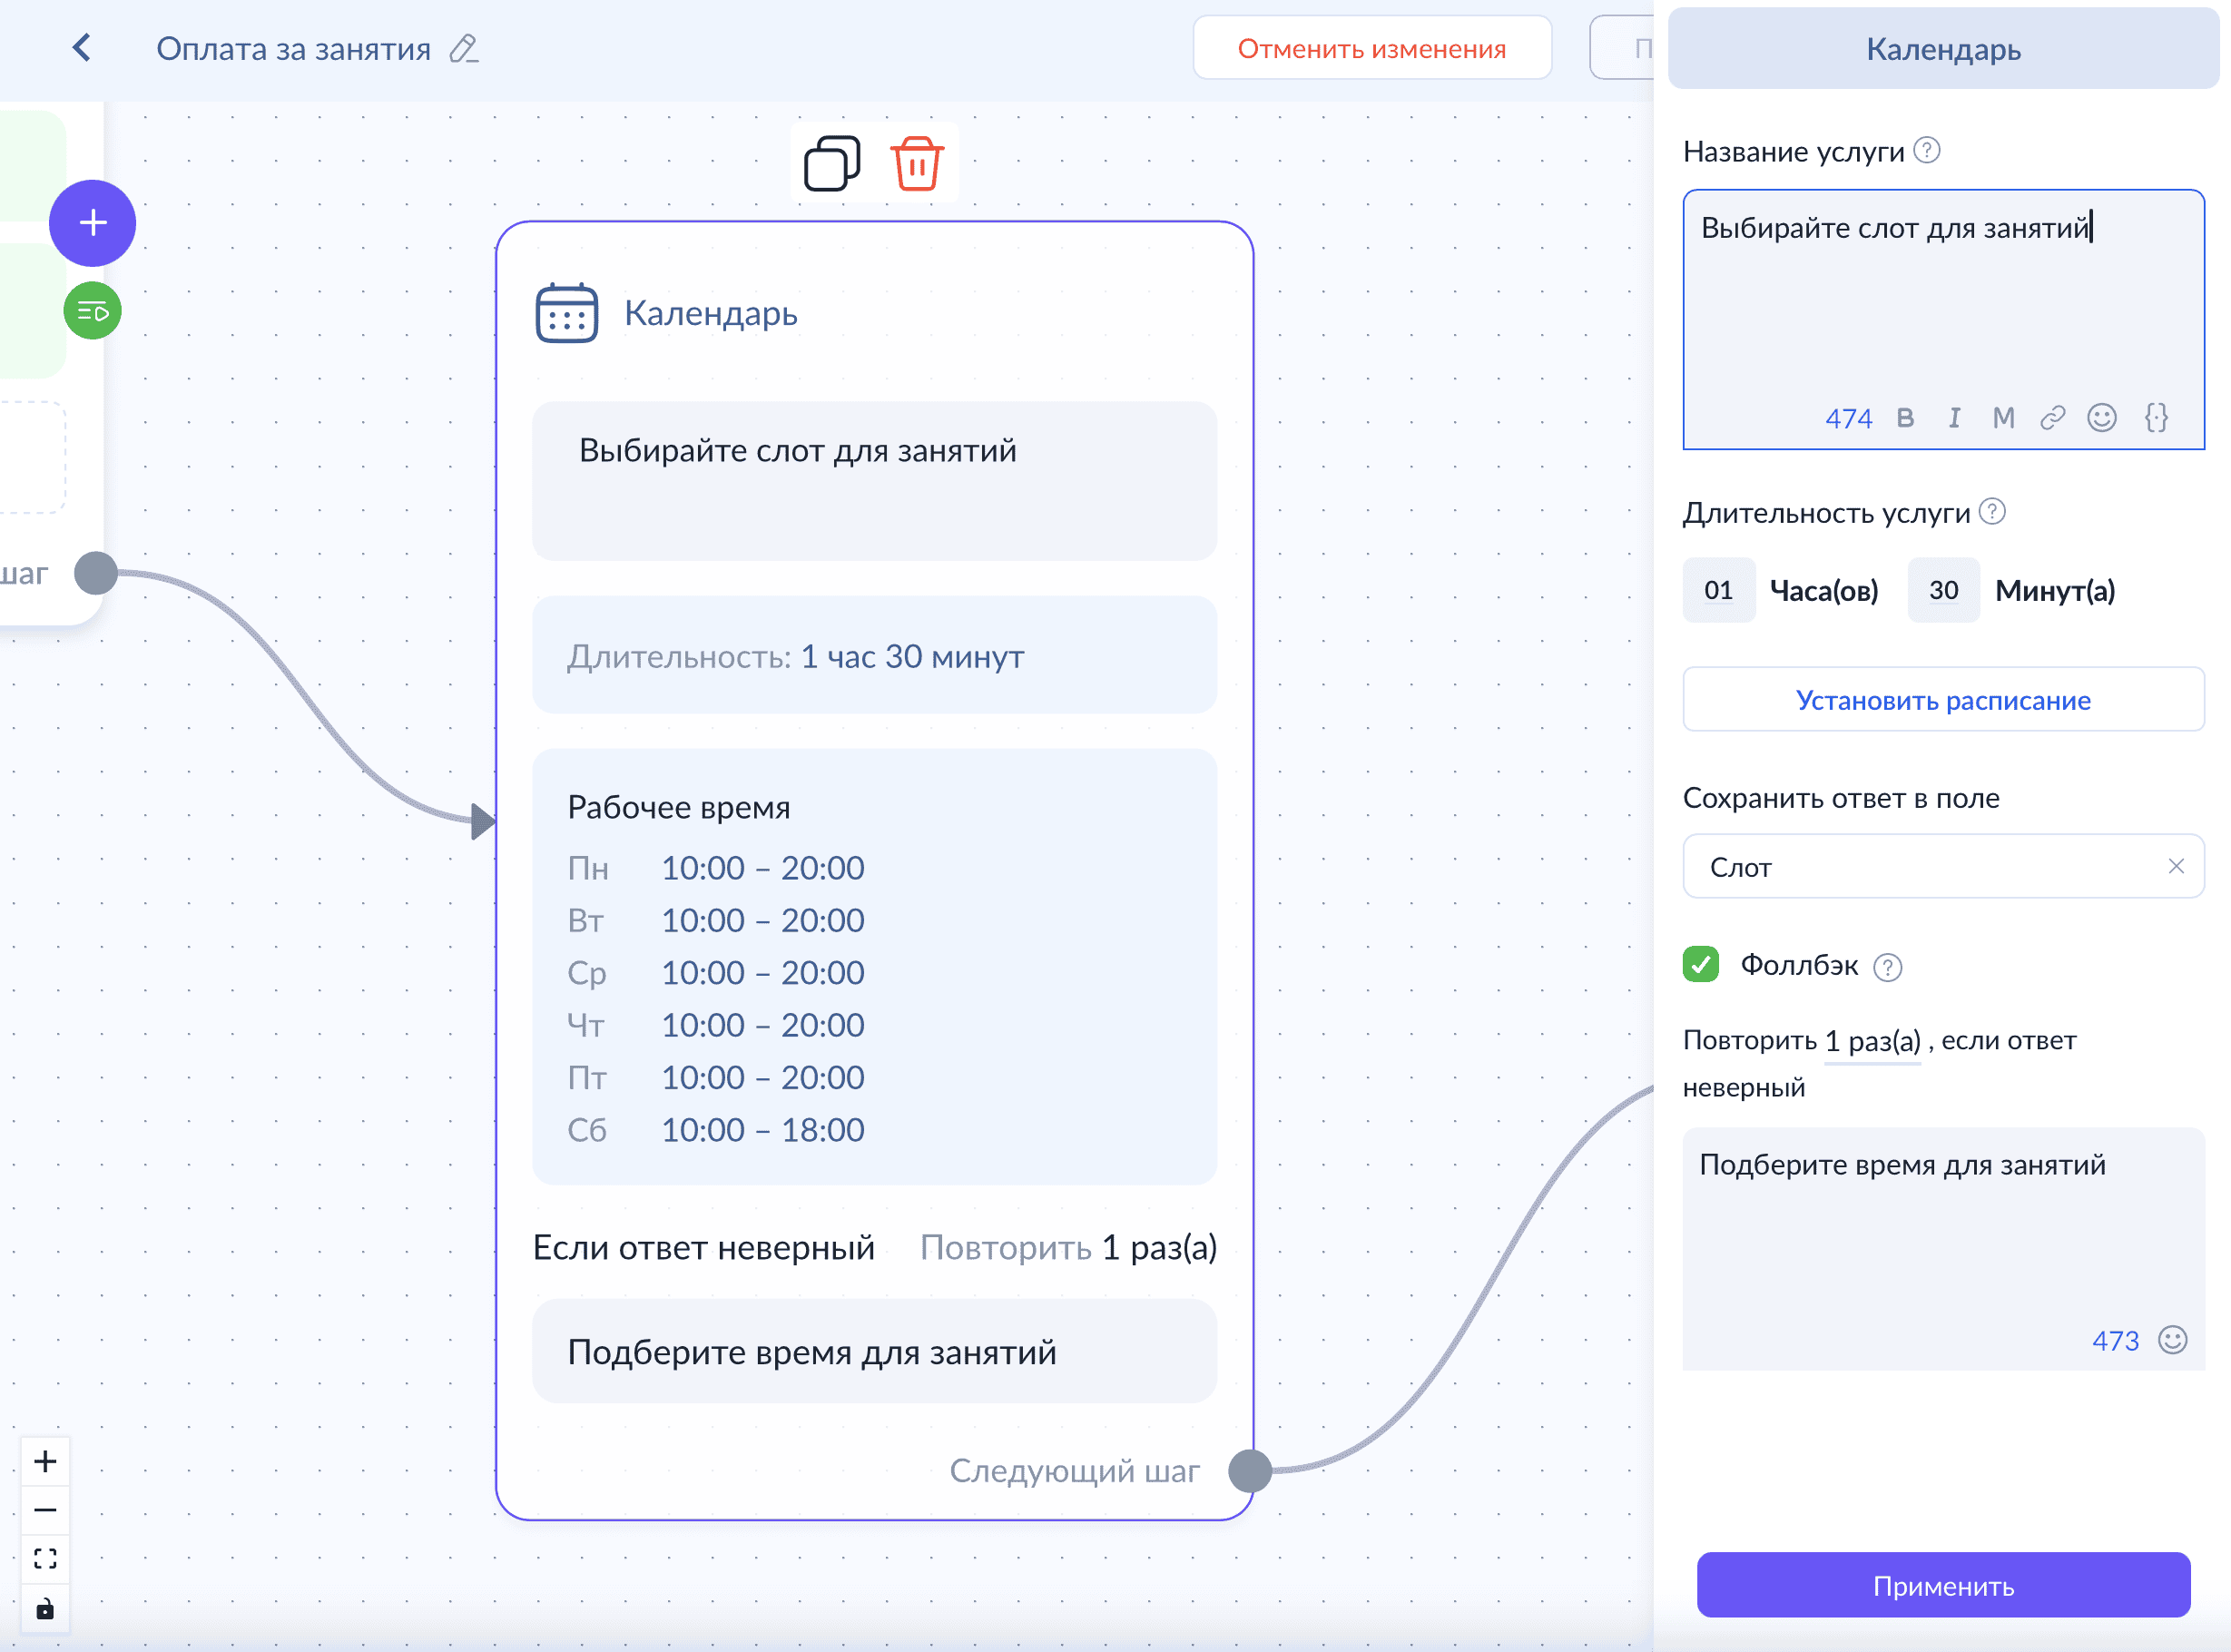Apply italic formatting in service name editor
Viewport: 2231px width, 1652px height.
tap(1954, 418)
